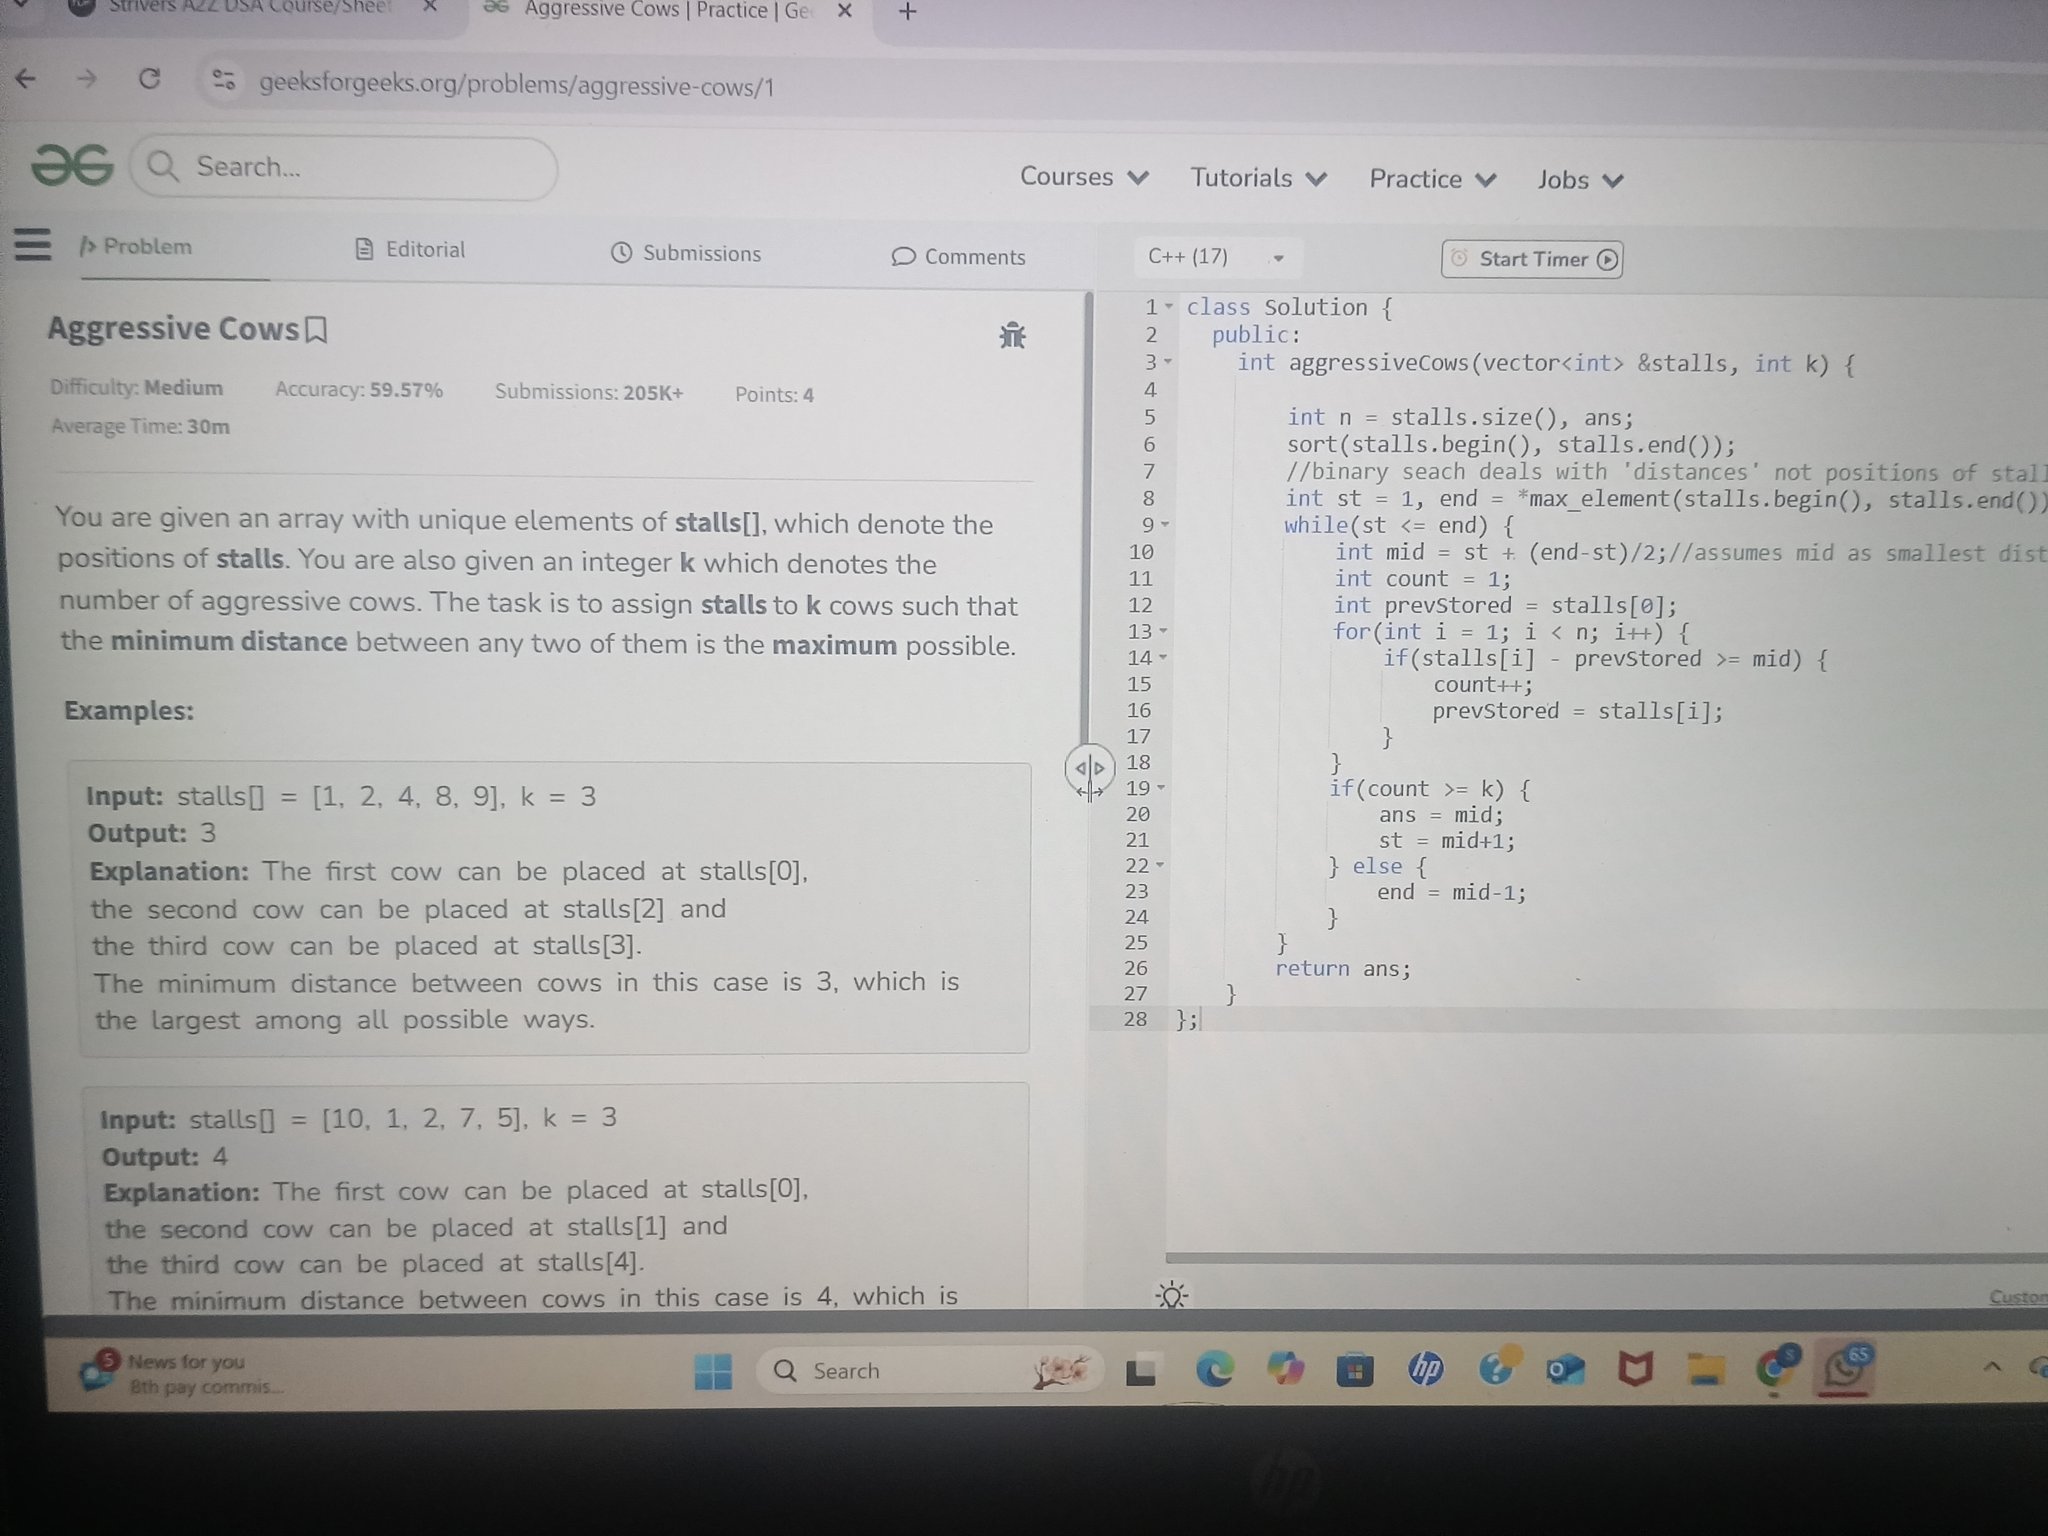Open the C++ (17) language dropdown
Screen dimensions: 2048x1536
point(1214,257)
